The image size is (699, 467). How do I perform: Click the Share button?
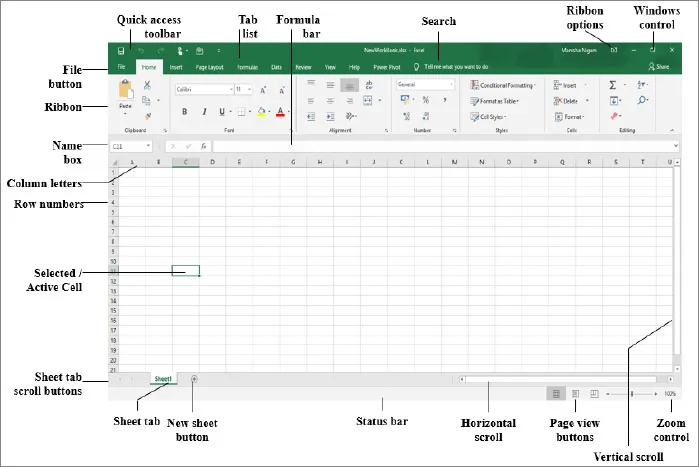[x=658, y=67]
